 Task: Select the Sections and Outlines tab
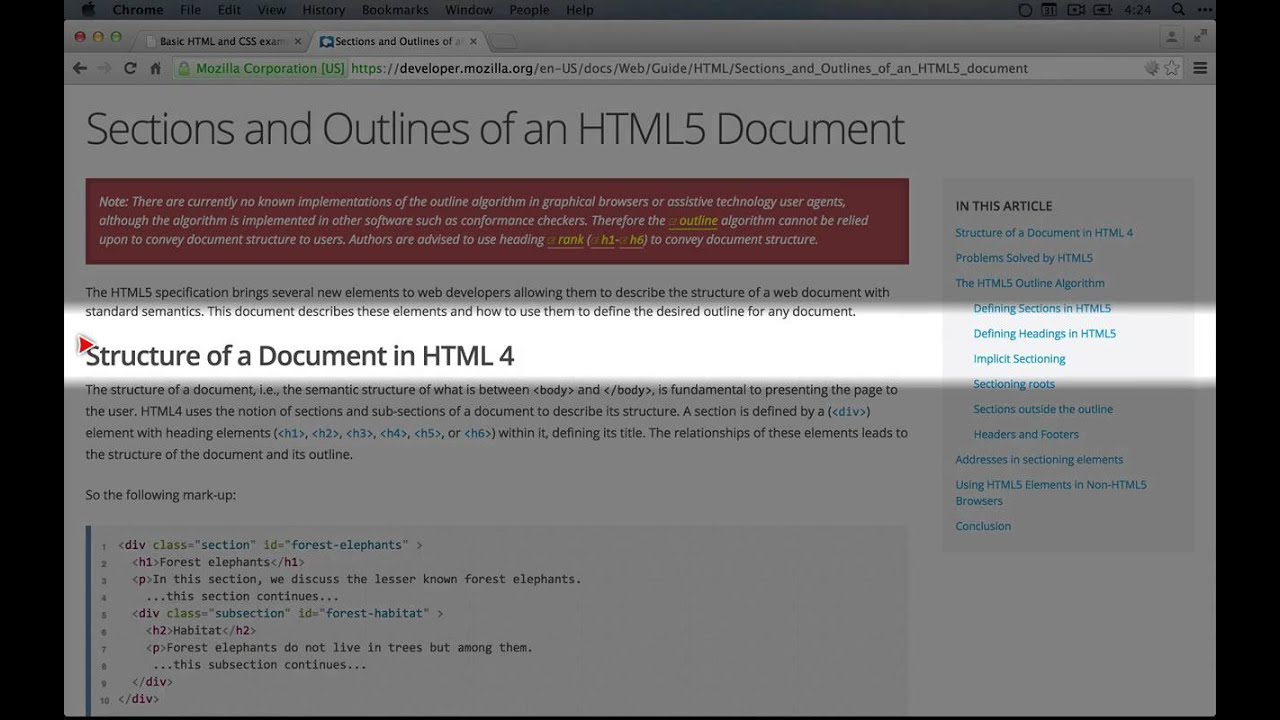(399, 42)
